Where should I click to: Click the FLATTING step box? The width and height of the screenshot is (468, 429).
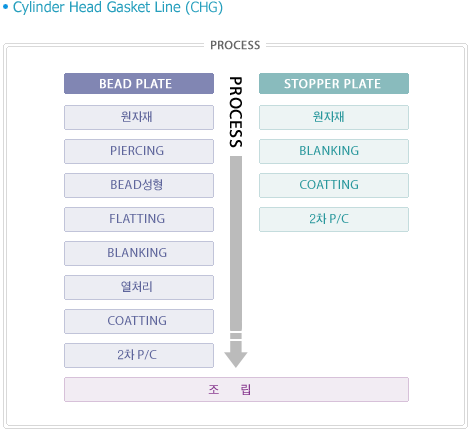point(139,219)
